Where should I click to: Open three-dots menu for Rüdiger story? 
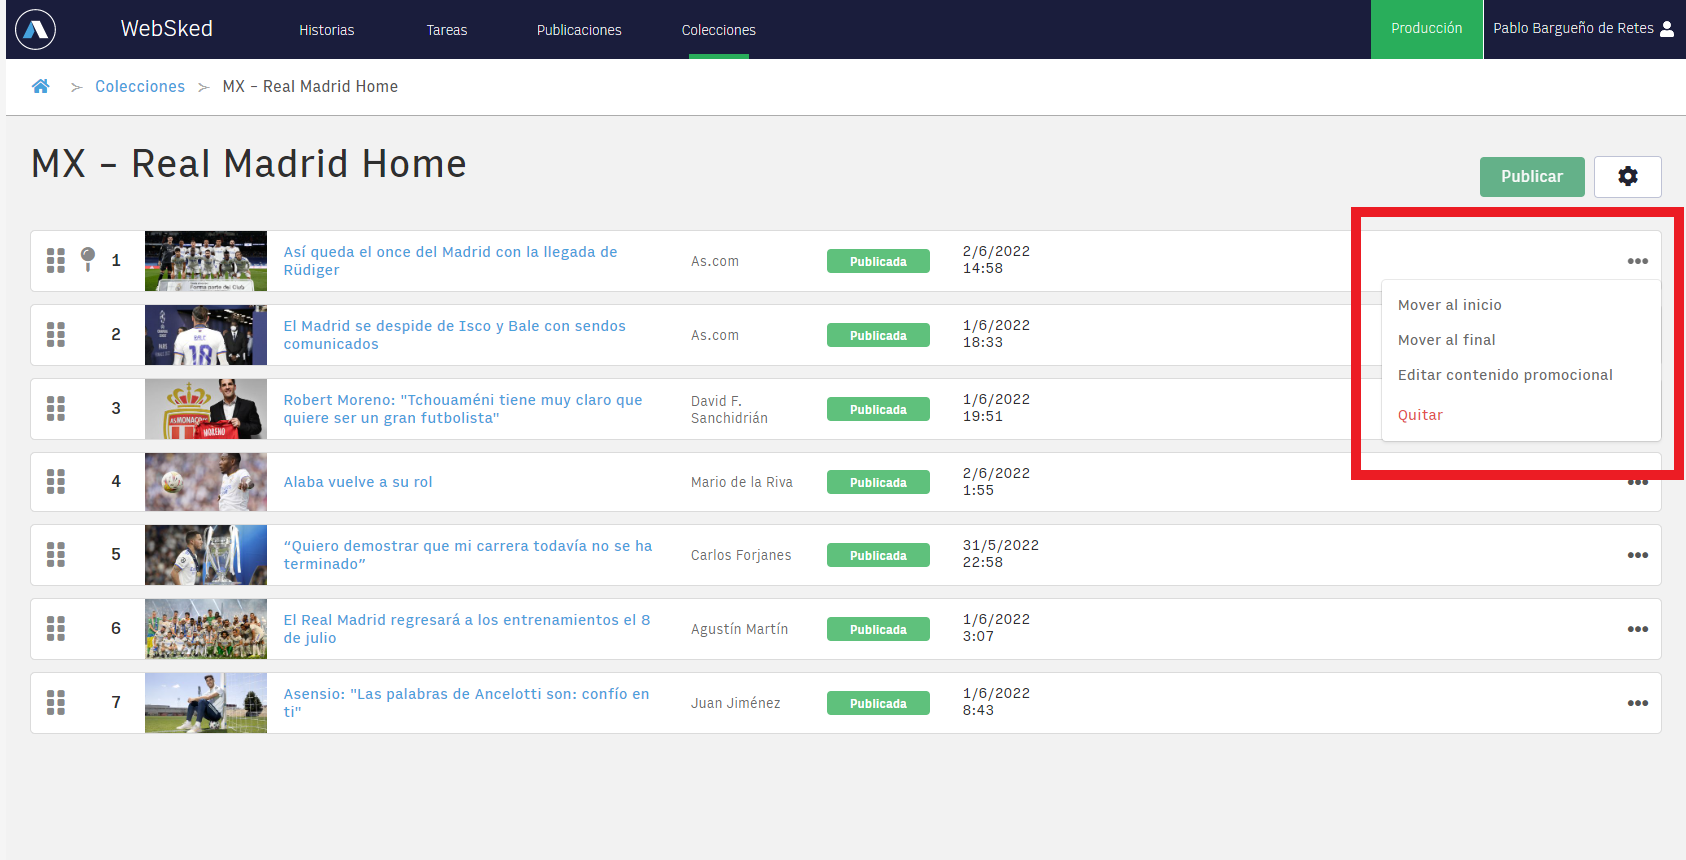(1637, 261)
